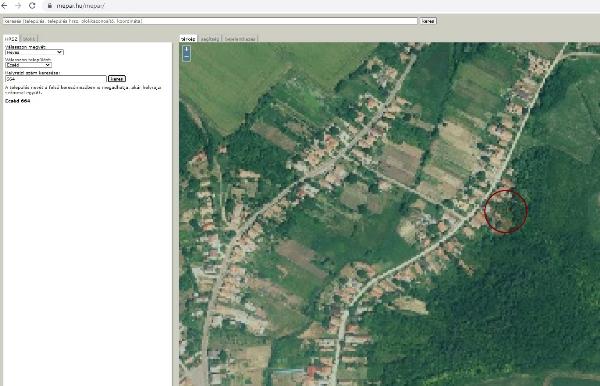Click the parcel number input containing 664

pos(55,79)
